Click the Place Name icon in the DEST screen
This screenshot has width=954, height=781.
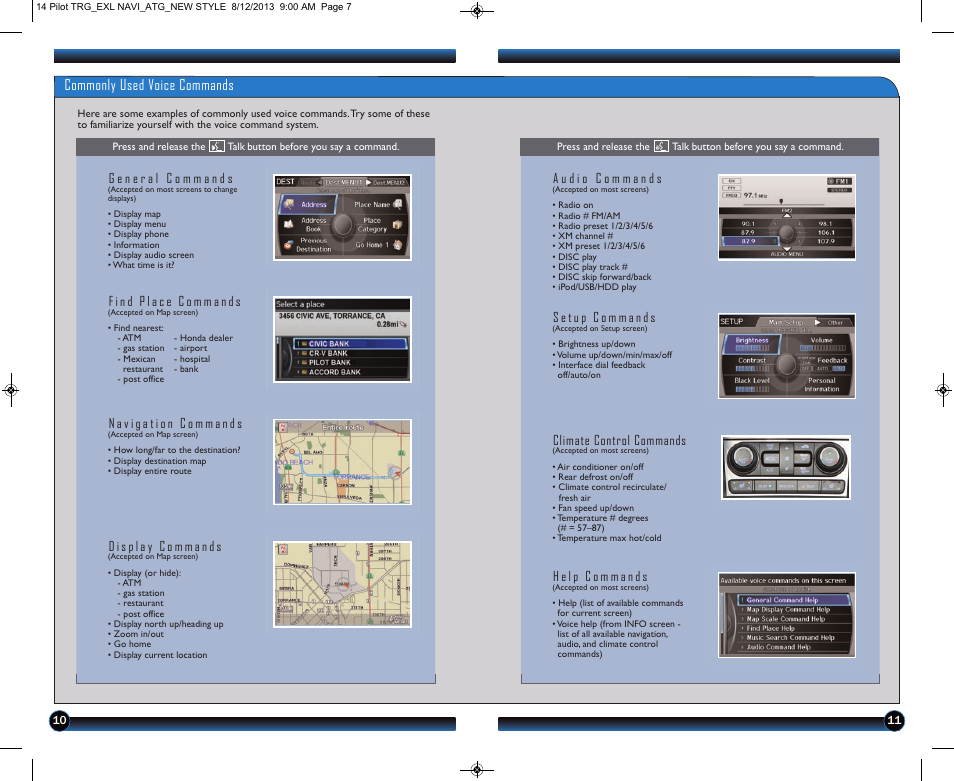[x=398, y=204]
